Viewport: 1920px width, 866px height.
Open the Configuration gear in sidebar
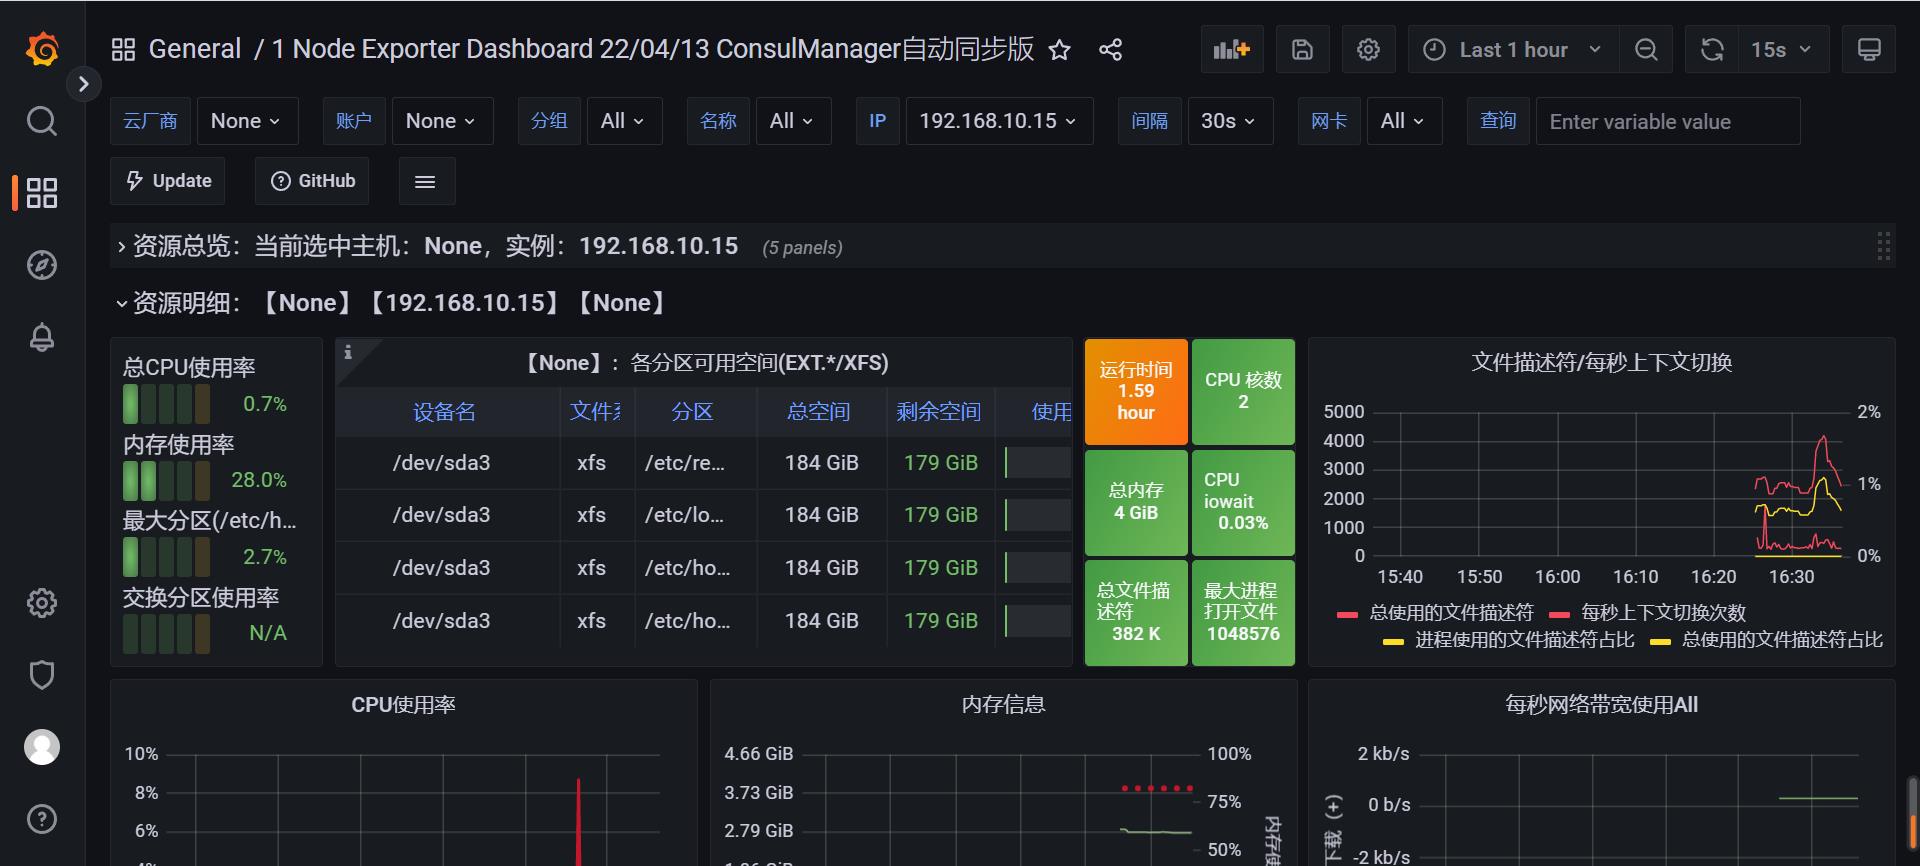click(42, 603)
